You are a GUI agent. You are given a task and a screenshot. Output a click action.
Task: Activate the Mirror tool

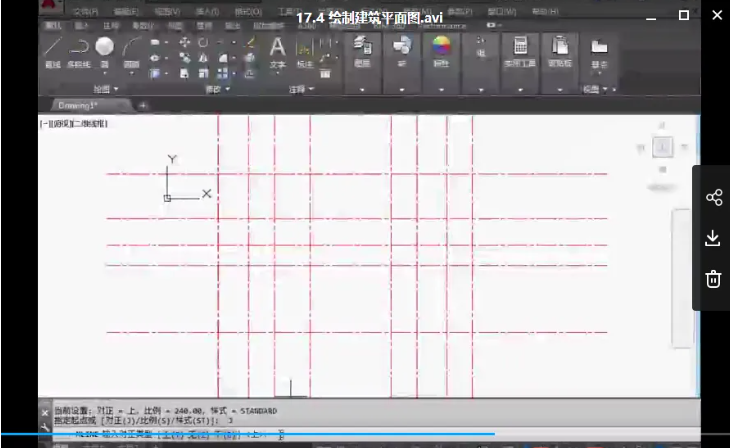point(203,58)
